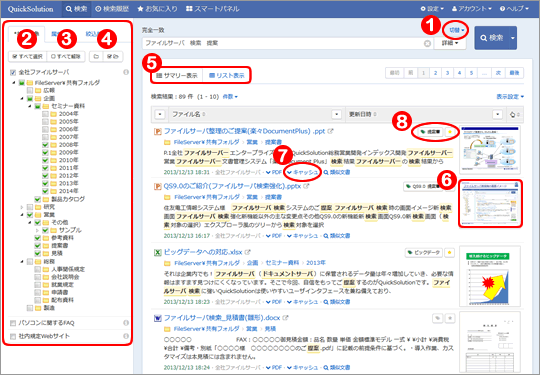Screen dimensions: 540x375
Task: Toggle the 全社ファイルサーバ checkbox
Action: click(x=13, y=73)
